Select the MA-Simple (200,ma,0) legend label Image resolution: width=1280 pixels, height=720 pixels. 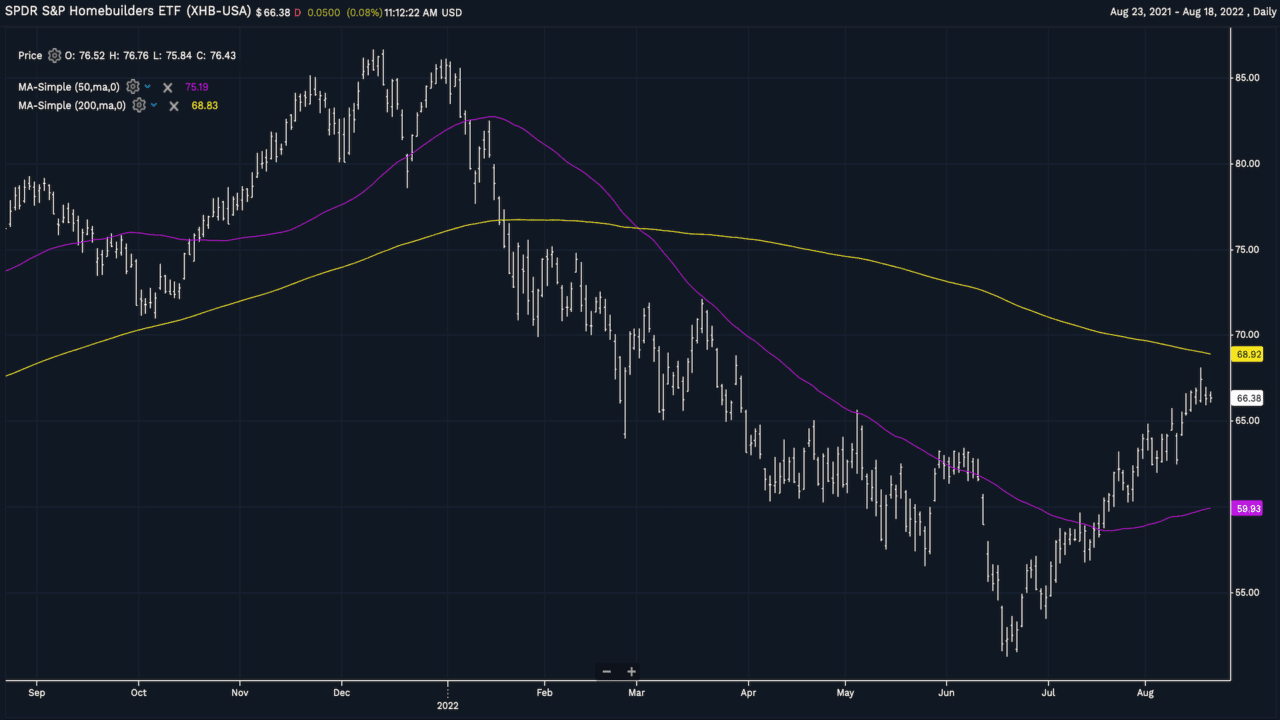71,106
